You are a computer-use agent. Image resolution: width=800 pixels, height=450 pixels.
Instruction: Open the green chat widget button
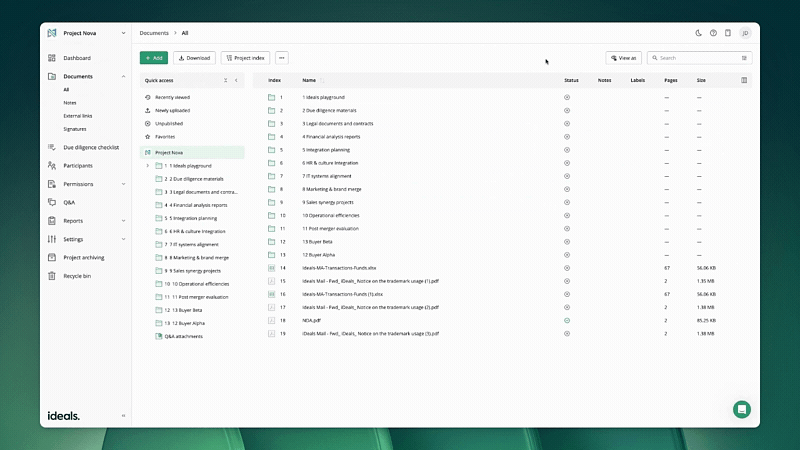tap(741, 409)
